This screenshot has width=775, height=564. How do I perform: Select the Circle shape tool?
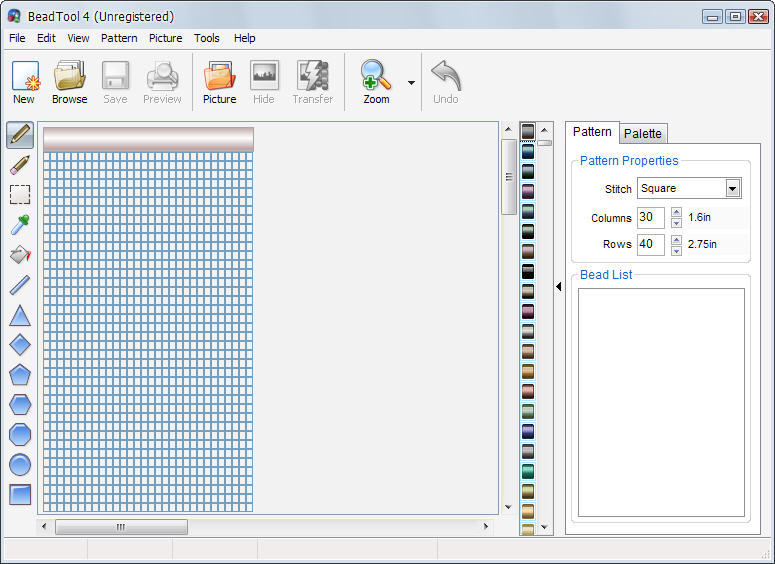(20, 465)
